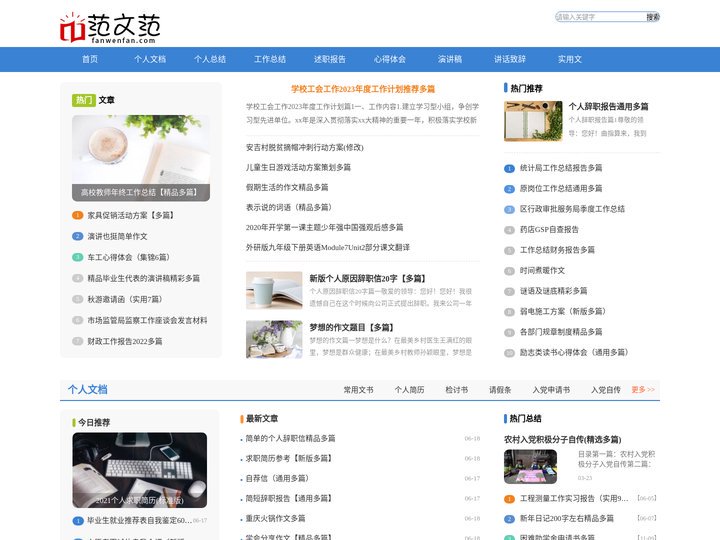
Task: Open the 演讲稿 navigation item
Action: click(x=450, y=59)
